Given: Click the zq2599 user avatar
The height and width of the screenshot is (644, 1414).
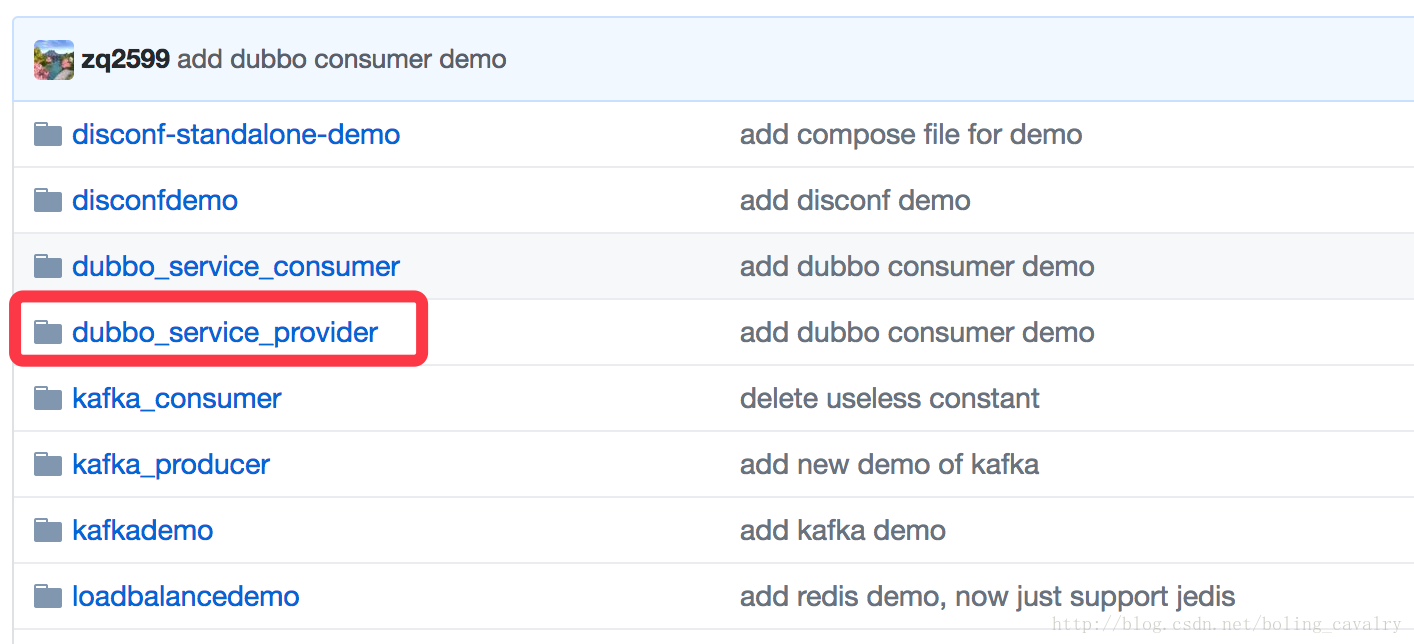Looking at the screenshot, I should click(54, 60).
